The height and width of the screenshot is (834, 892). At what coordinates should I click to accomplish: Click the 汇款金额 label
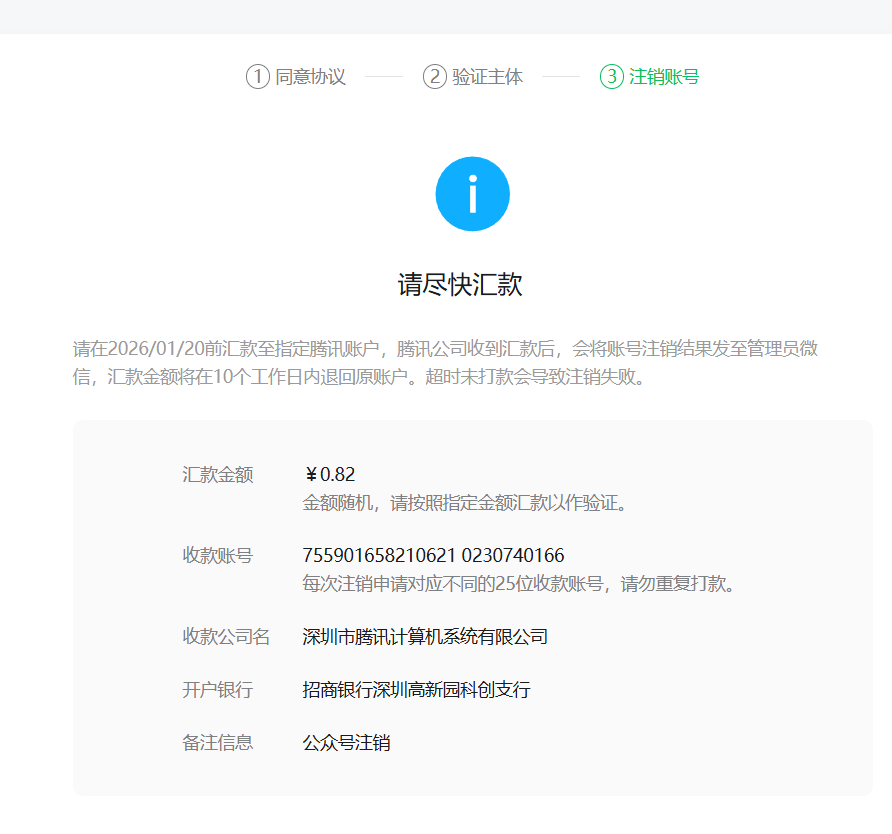pos(217,474)
